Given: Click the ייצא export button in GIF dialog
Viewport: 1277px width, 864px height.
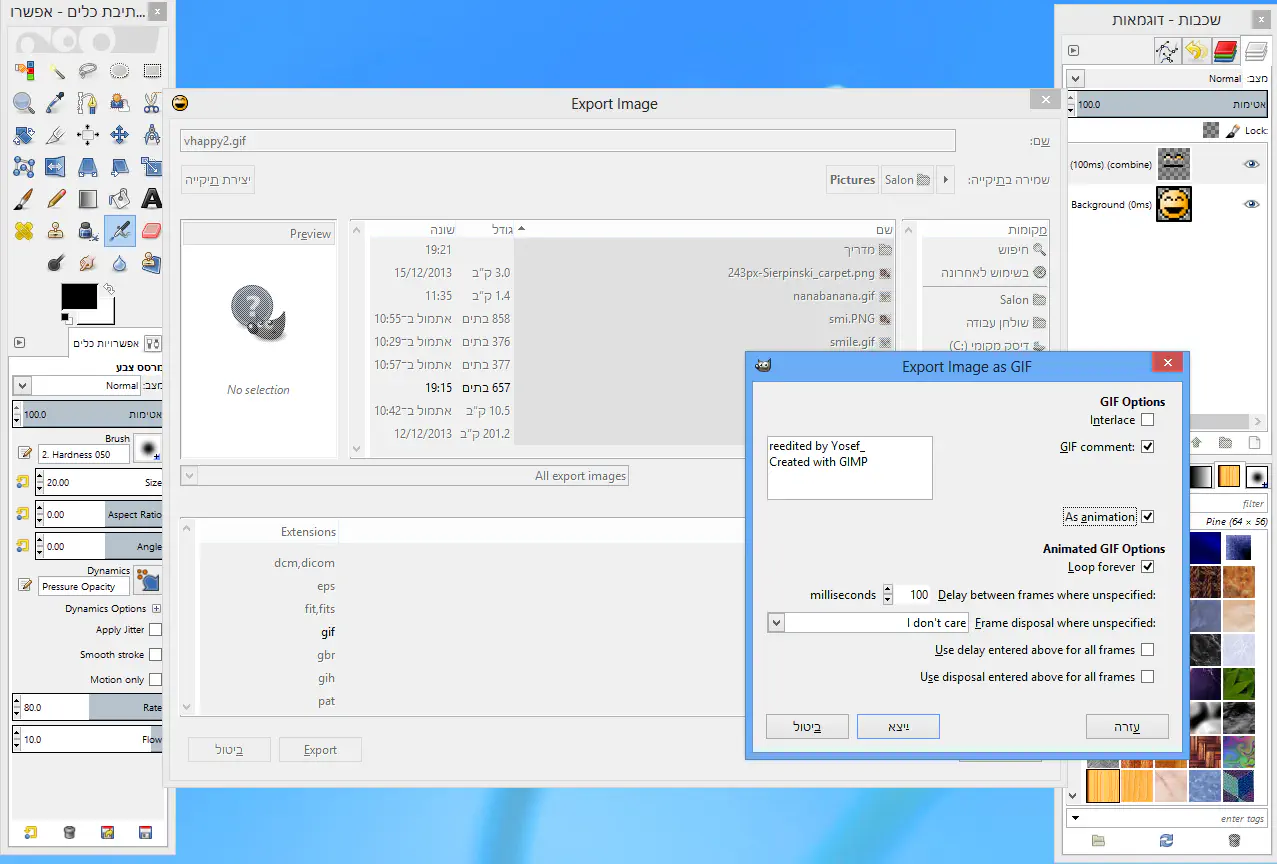Looking at the screenshot, I should [x=898, y=726].
